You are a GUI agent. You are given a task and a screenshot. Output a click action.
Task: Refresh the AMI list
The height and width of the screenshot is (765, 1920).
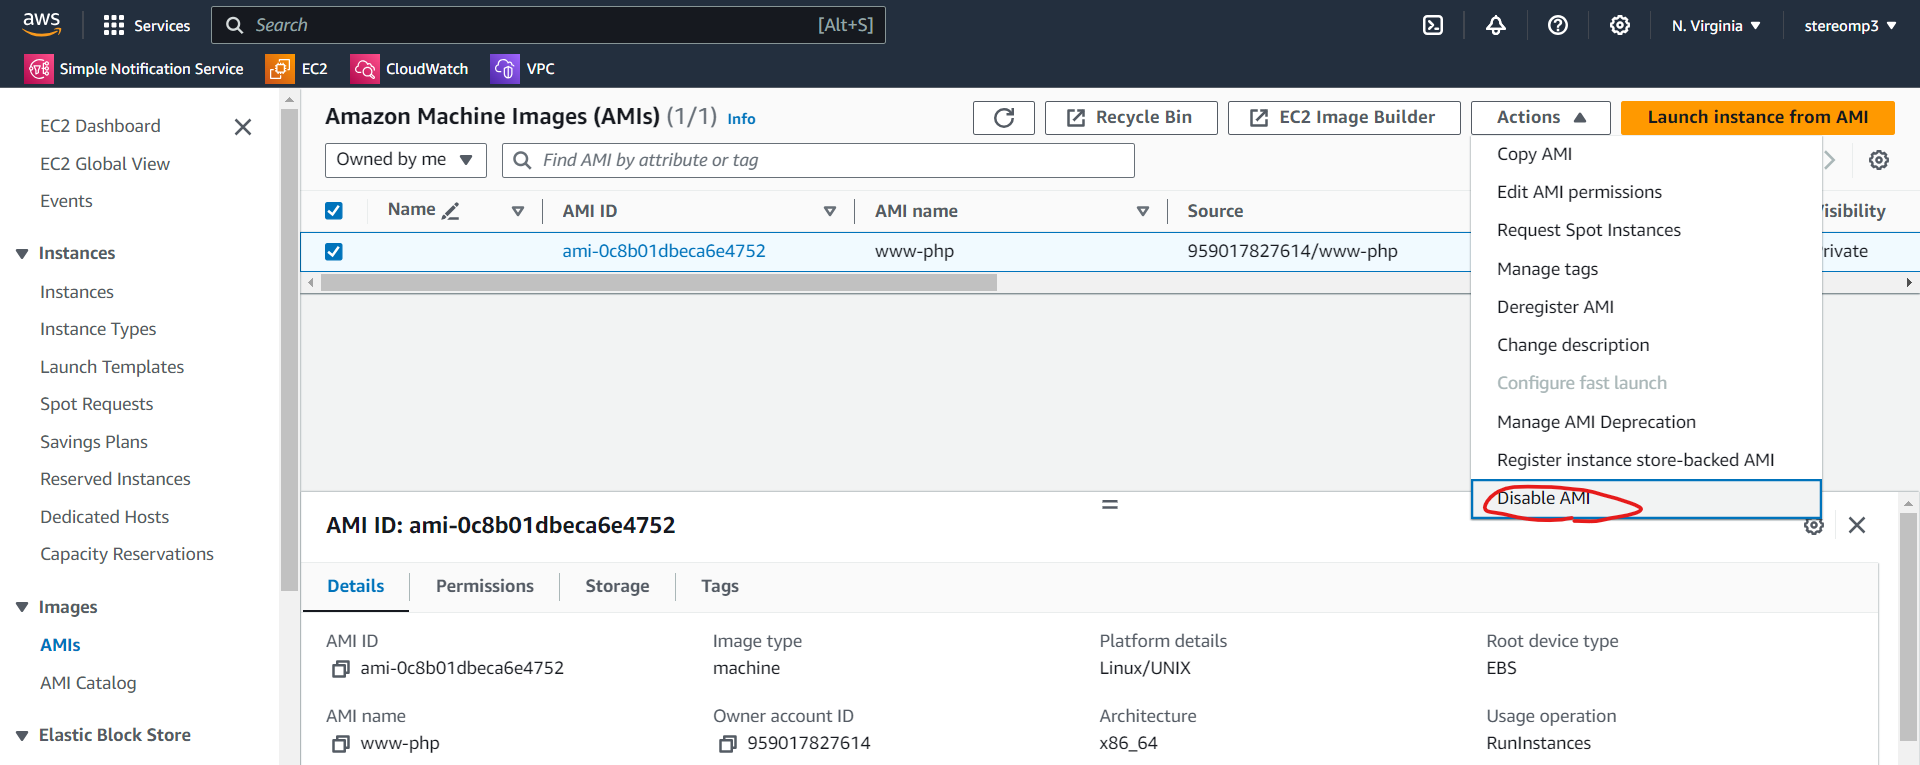coord(1004,117)
